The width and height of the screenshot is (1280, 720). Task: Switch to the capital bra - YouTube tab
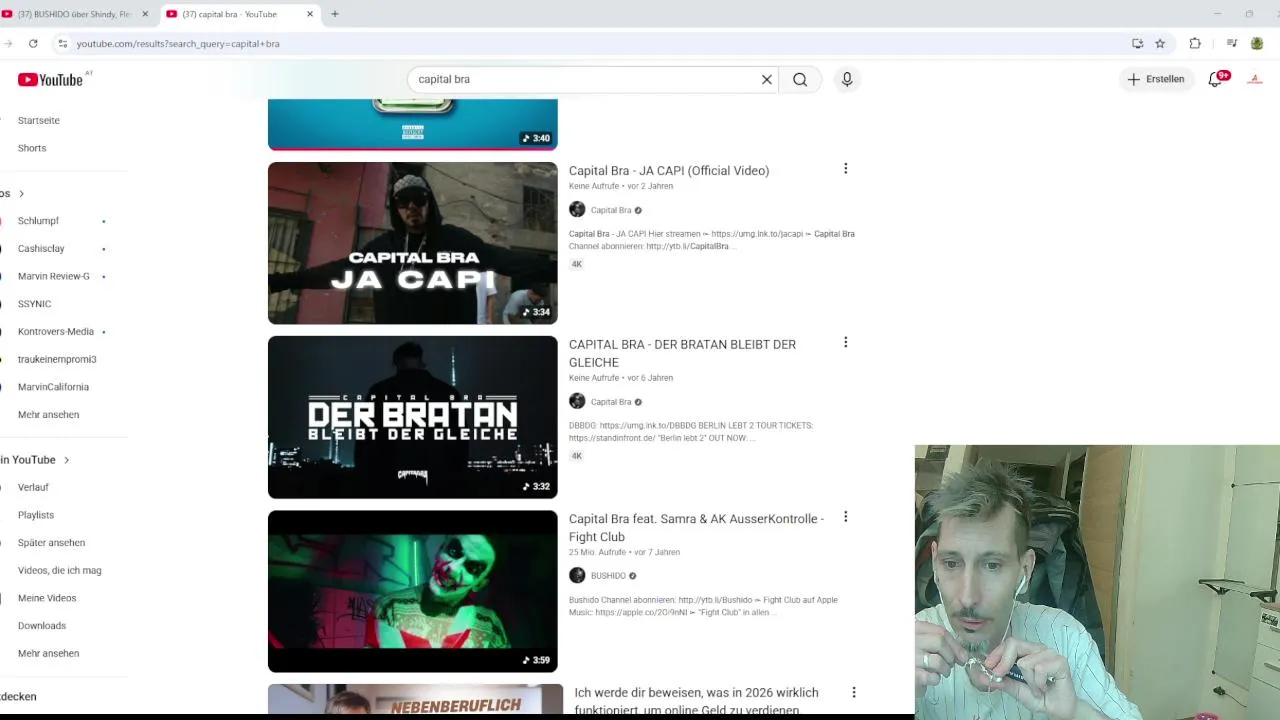[x=240, y=14]
